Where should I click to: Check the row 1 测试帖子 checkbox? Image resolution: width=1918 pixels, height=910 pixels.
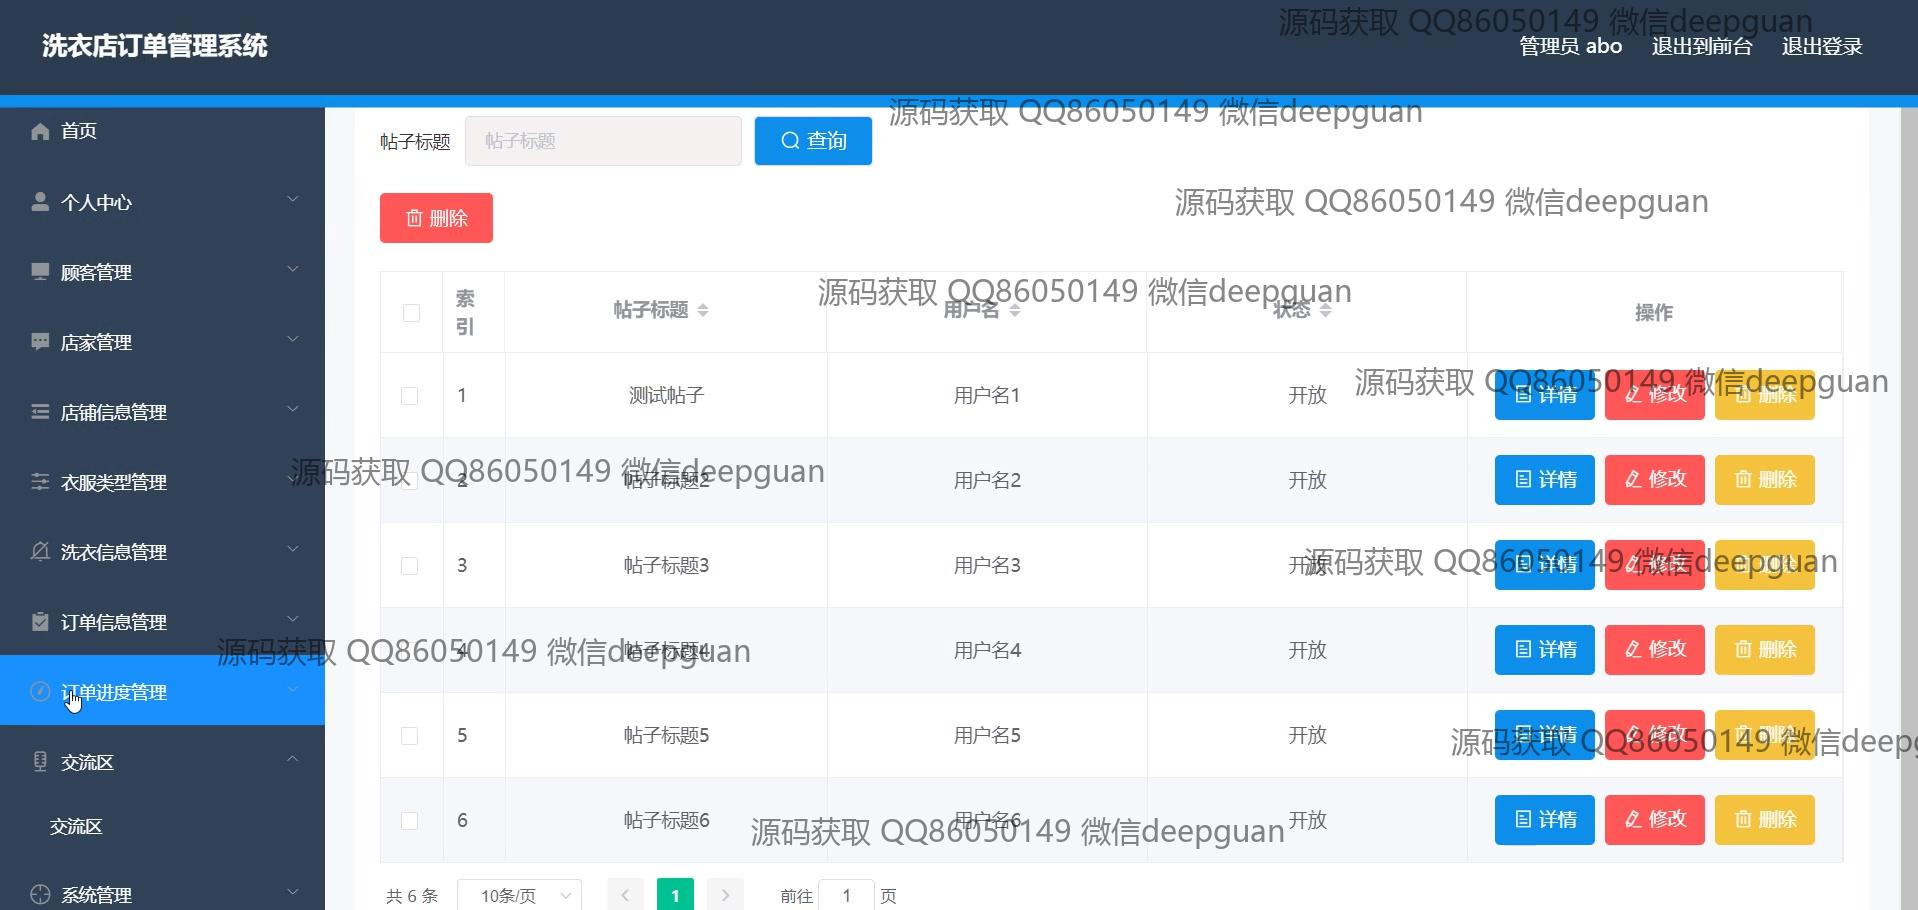tap(410, 396)
